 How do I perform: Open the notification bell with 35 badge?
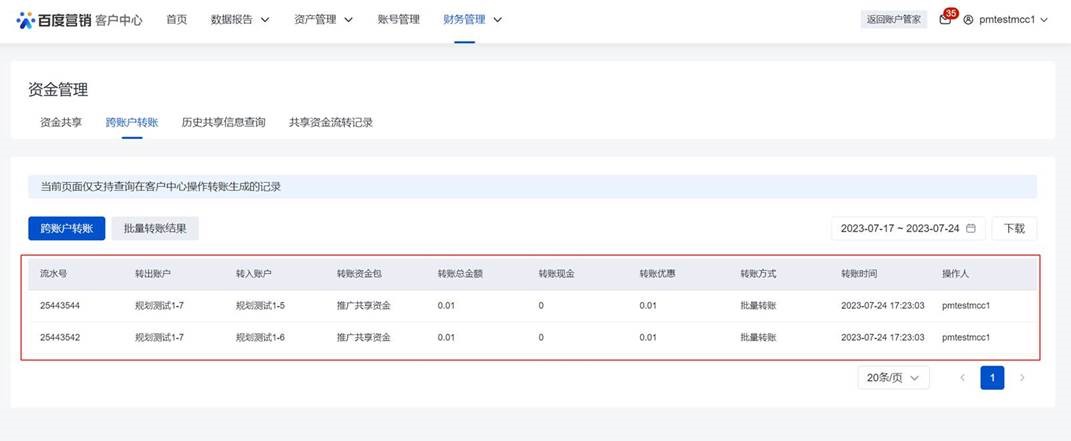[945, 20]
